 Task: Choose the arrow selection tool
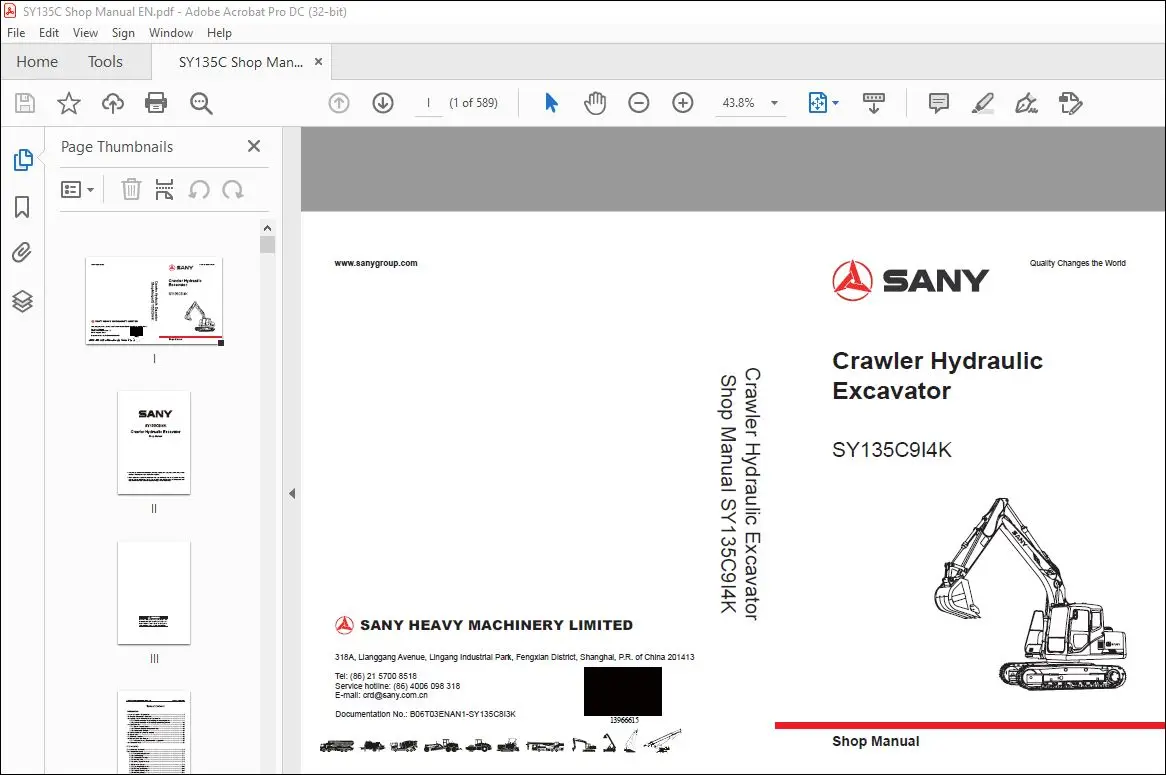(x=551, y=103)
